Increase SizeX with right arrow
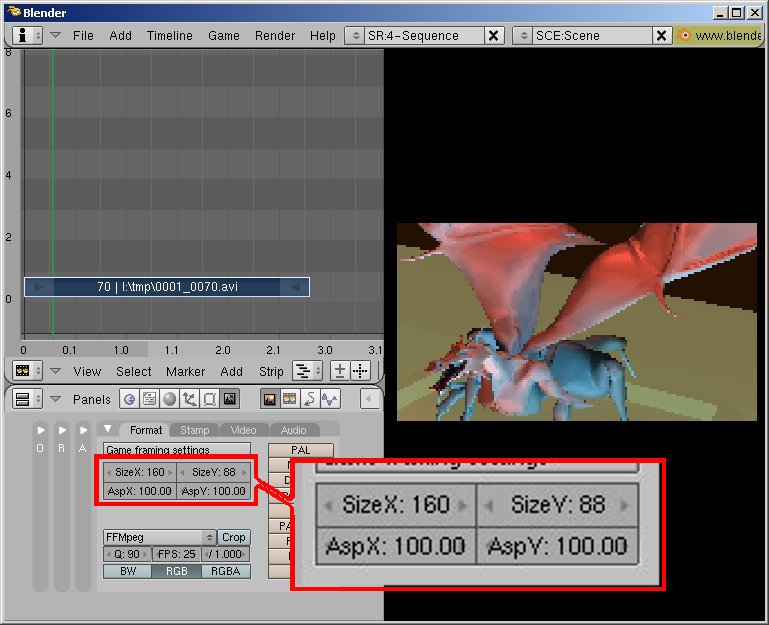 coord(170,472)
